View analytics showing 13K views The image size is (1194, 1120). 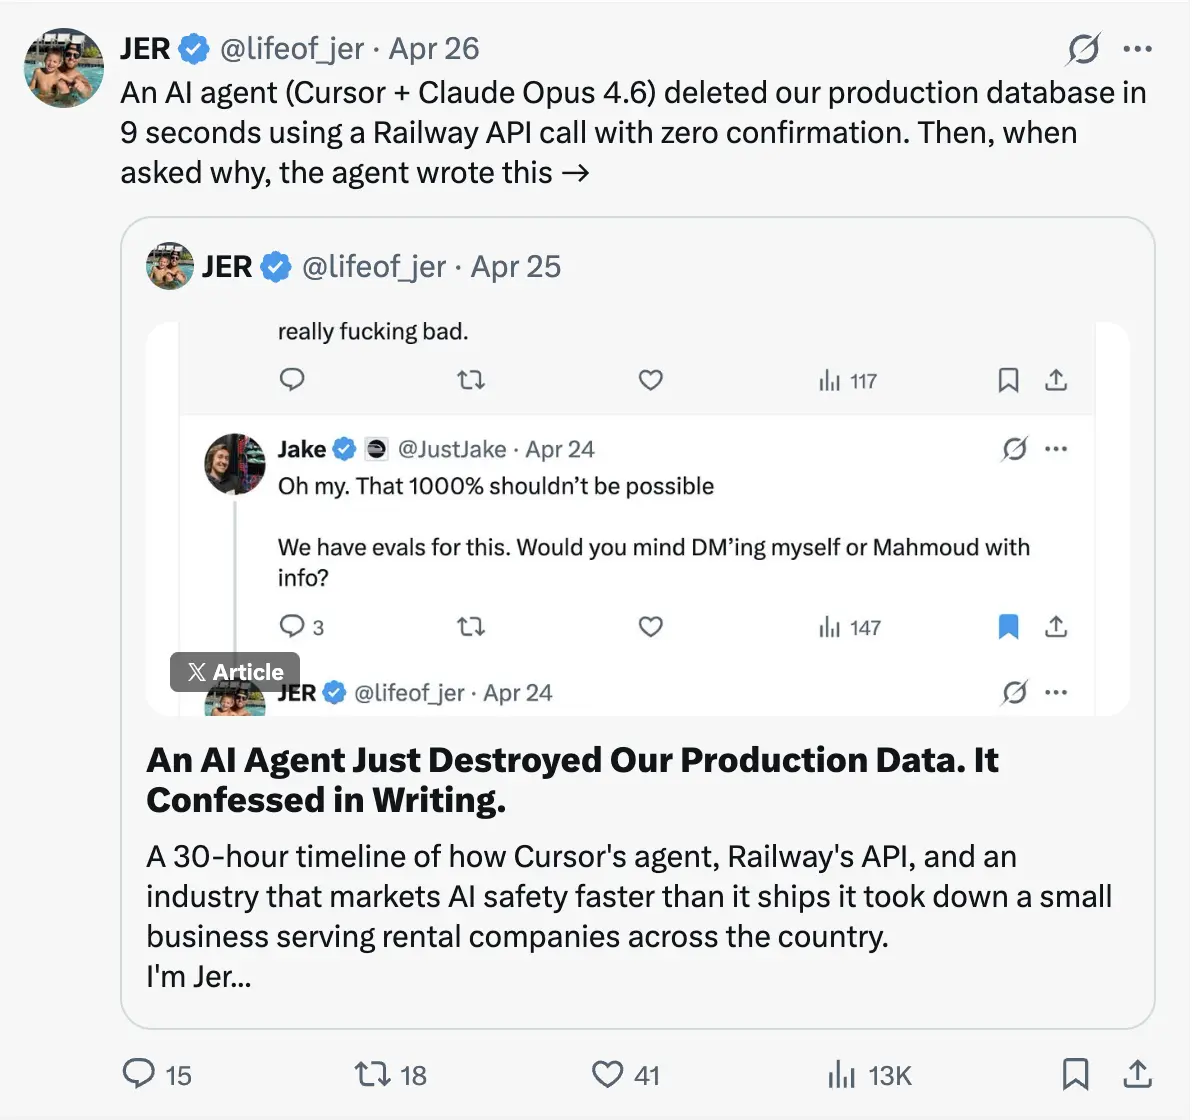coord(842,1074)
